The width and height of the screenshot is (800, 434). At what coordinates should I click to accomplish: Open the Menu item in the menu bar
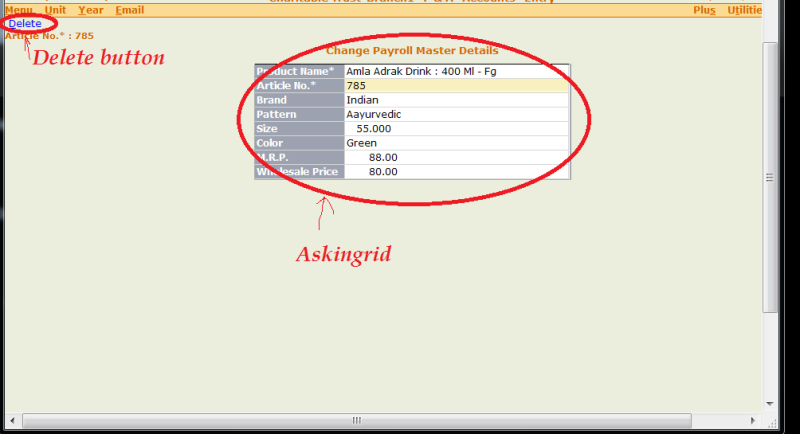pos(19,10)
